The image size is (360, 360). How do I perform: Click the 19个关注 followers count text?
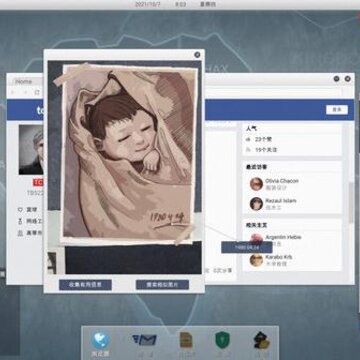pyautogui.click(x=266, y=150)
